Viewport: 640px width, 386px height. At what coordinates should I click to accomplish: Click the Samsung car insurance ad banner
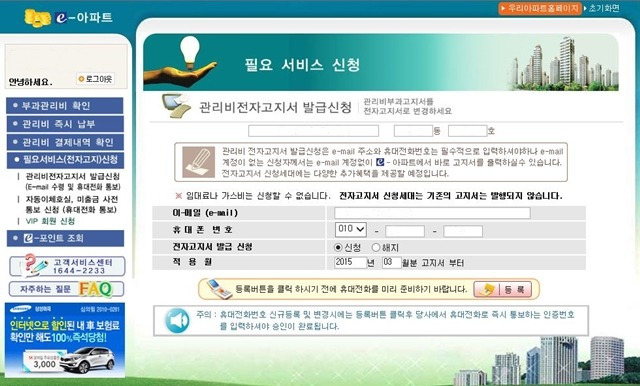click(x=65, y=339)
